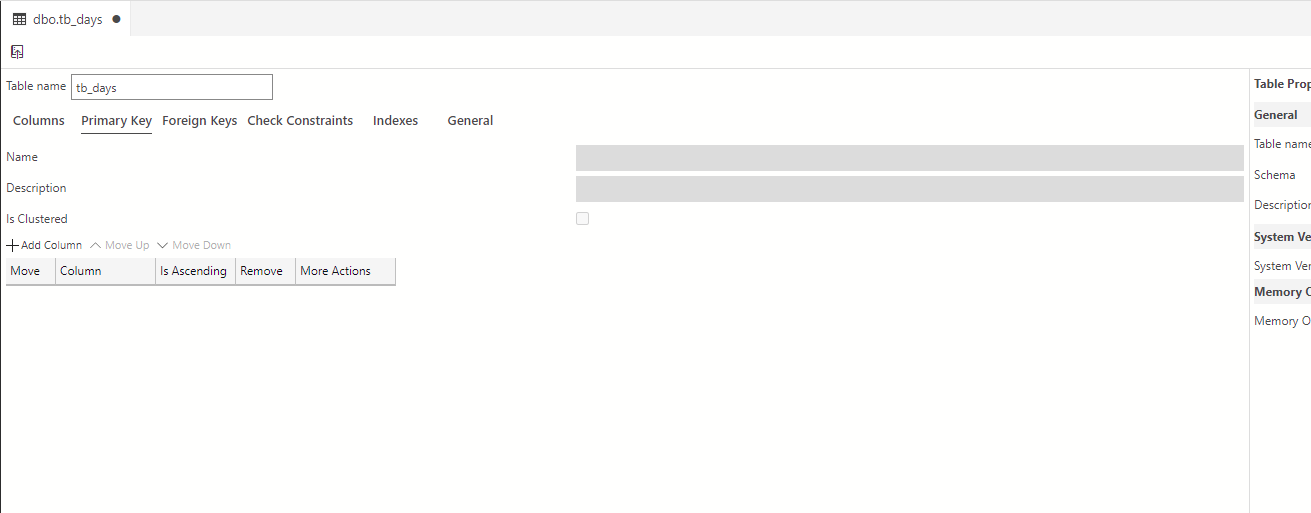Image resolution: width=1311 pixels, height=513 pixels.
Task: Click the publish changes toolbar icon
Action: (x=17, y=52)
